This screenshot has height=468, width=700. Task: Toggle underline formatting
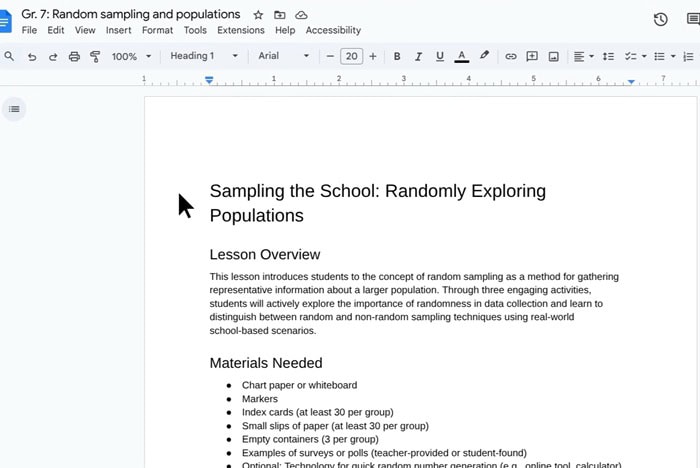440,57
